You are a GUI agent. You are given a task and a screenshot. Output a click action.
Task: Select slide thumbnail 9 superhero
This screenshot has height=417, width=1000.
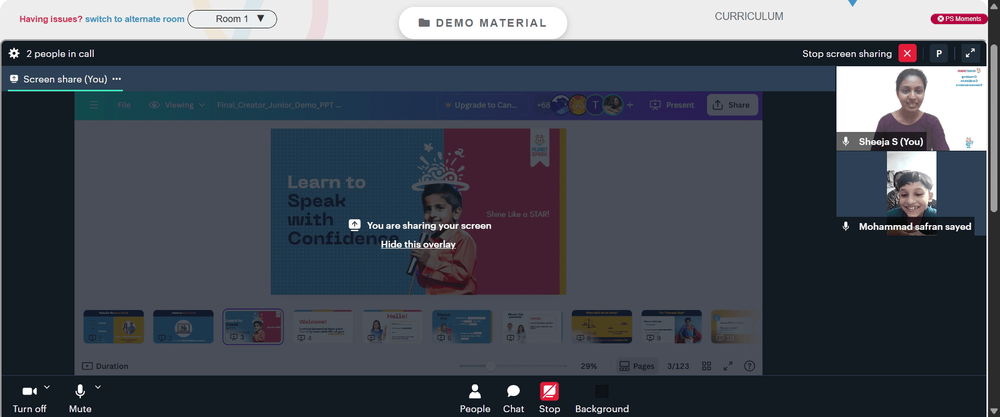672,327
